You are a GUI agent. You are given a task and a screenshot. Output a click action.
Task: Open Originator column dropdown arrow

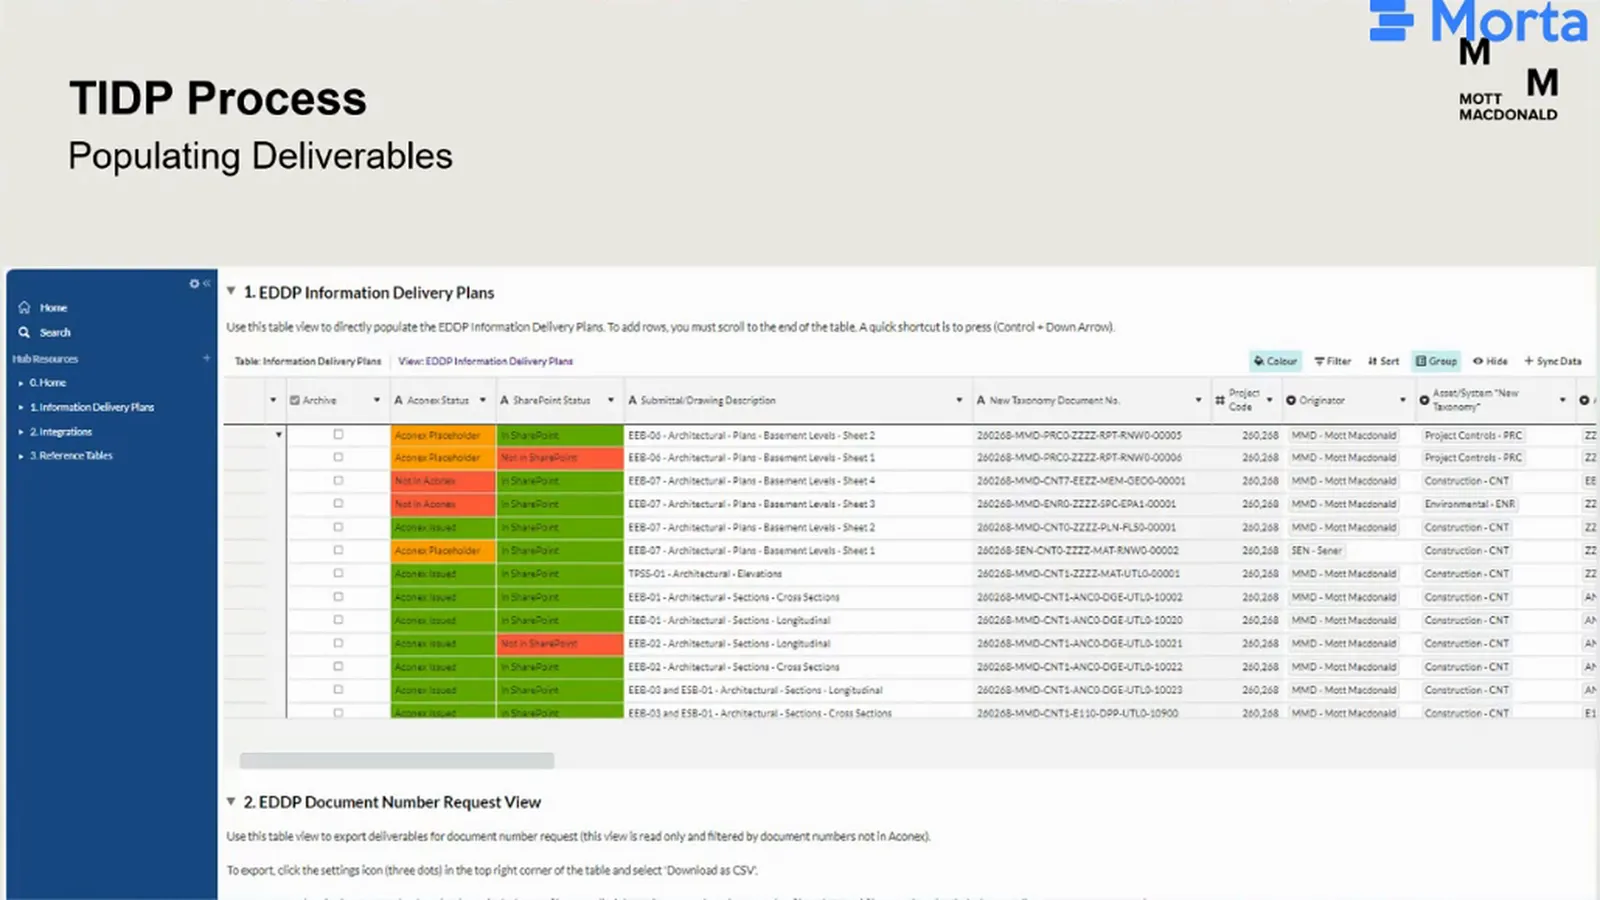click(1403, 400)
